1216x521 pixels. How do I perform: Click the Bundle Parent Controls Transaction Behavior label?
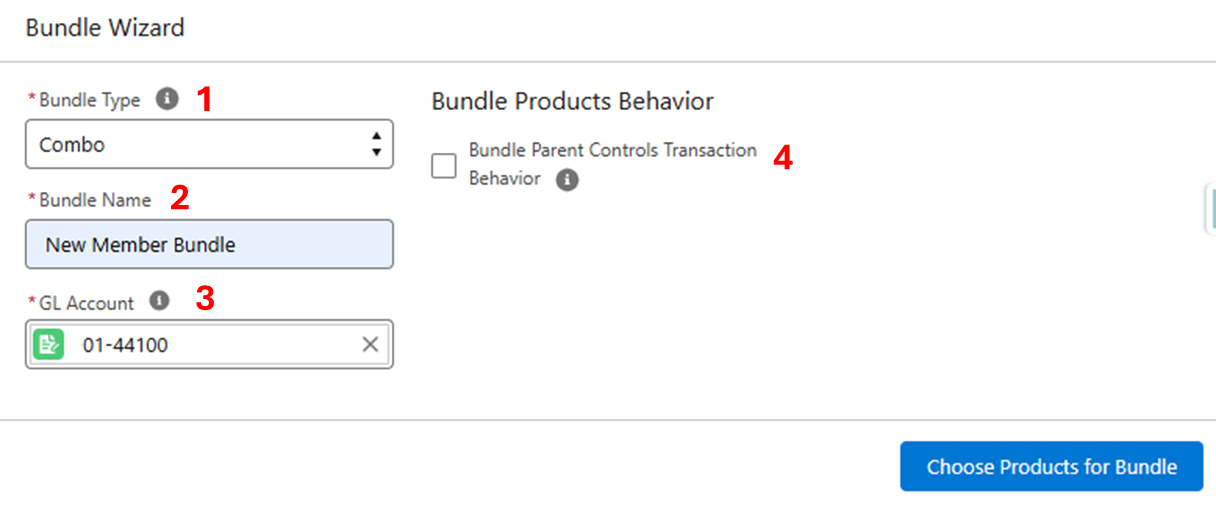612,151
